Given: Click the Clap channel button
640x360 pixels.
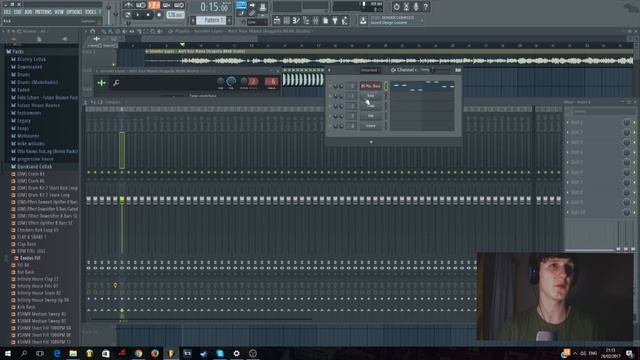Looking at the screenshot, I should click(x=371, y=106).
